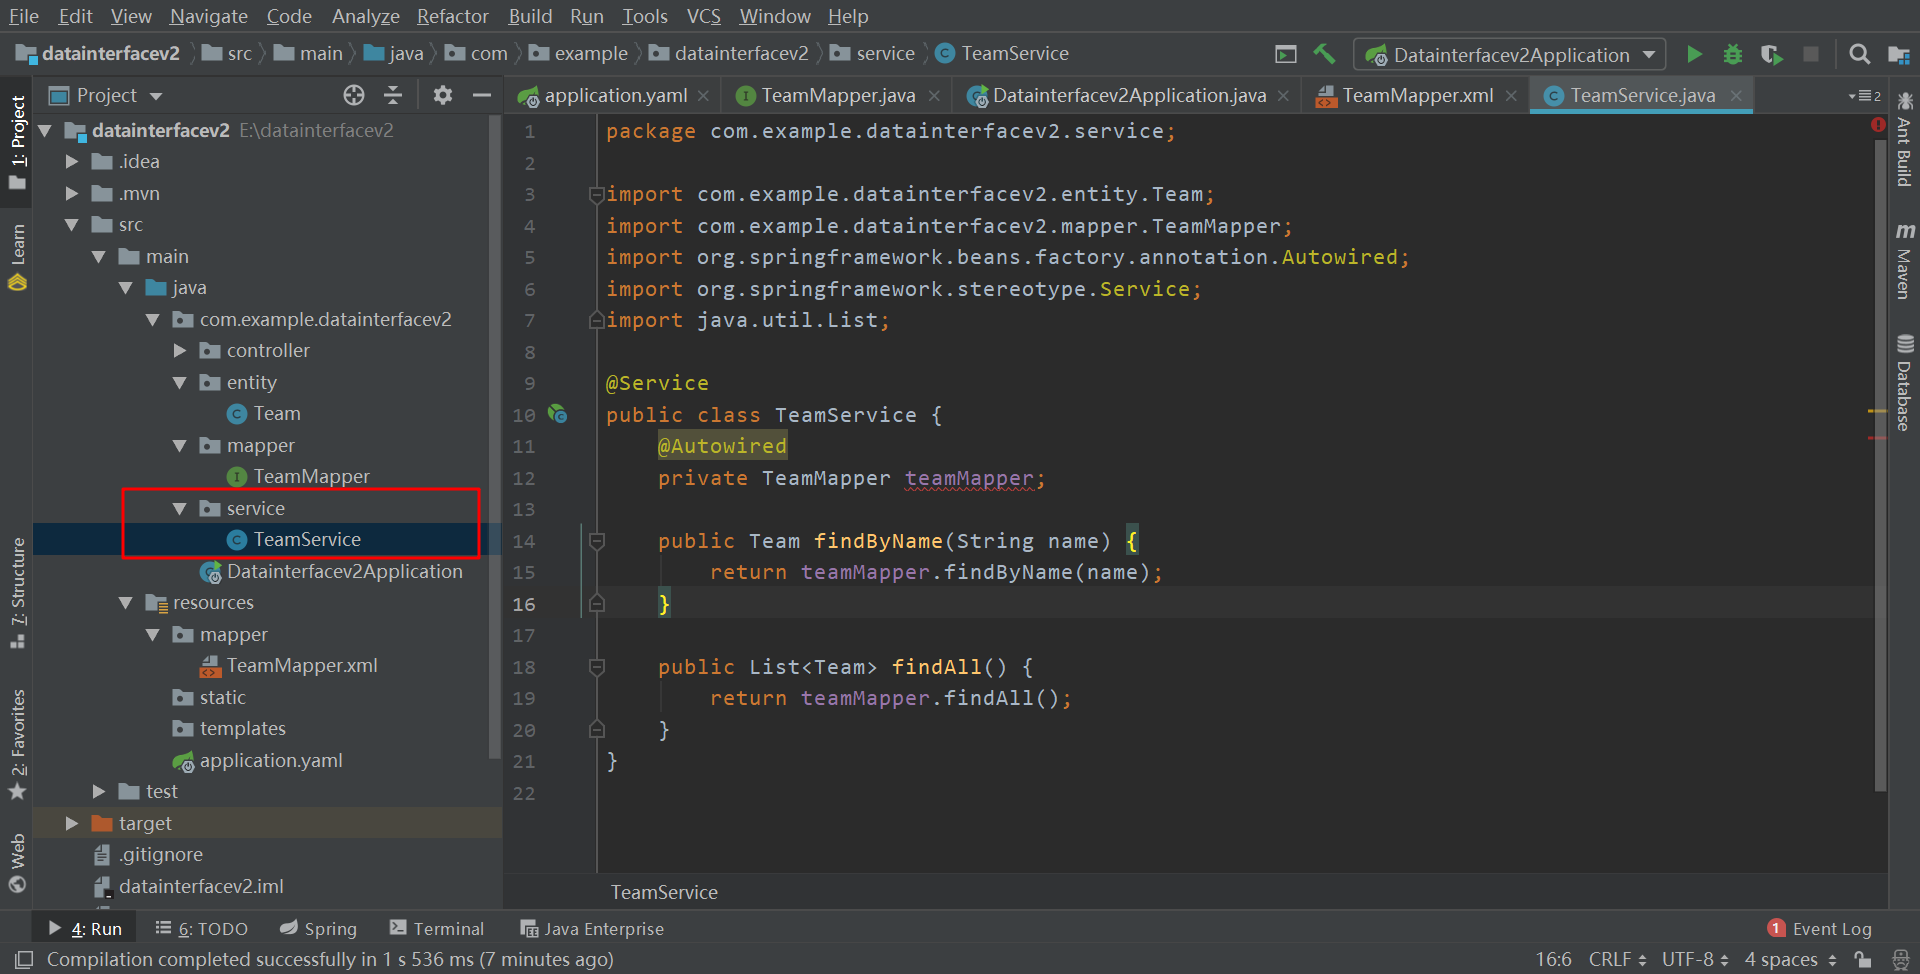This screenshot has height=974, width=1920.
Task: Open the Ant Build side panel
Action: tap(1904, 139)
